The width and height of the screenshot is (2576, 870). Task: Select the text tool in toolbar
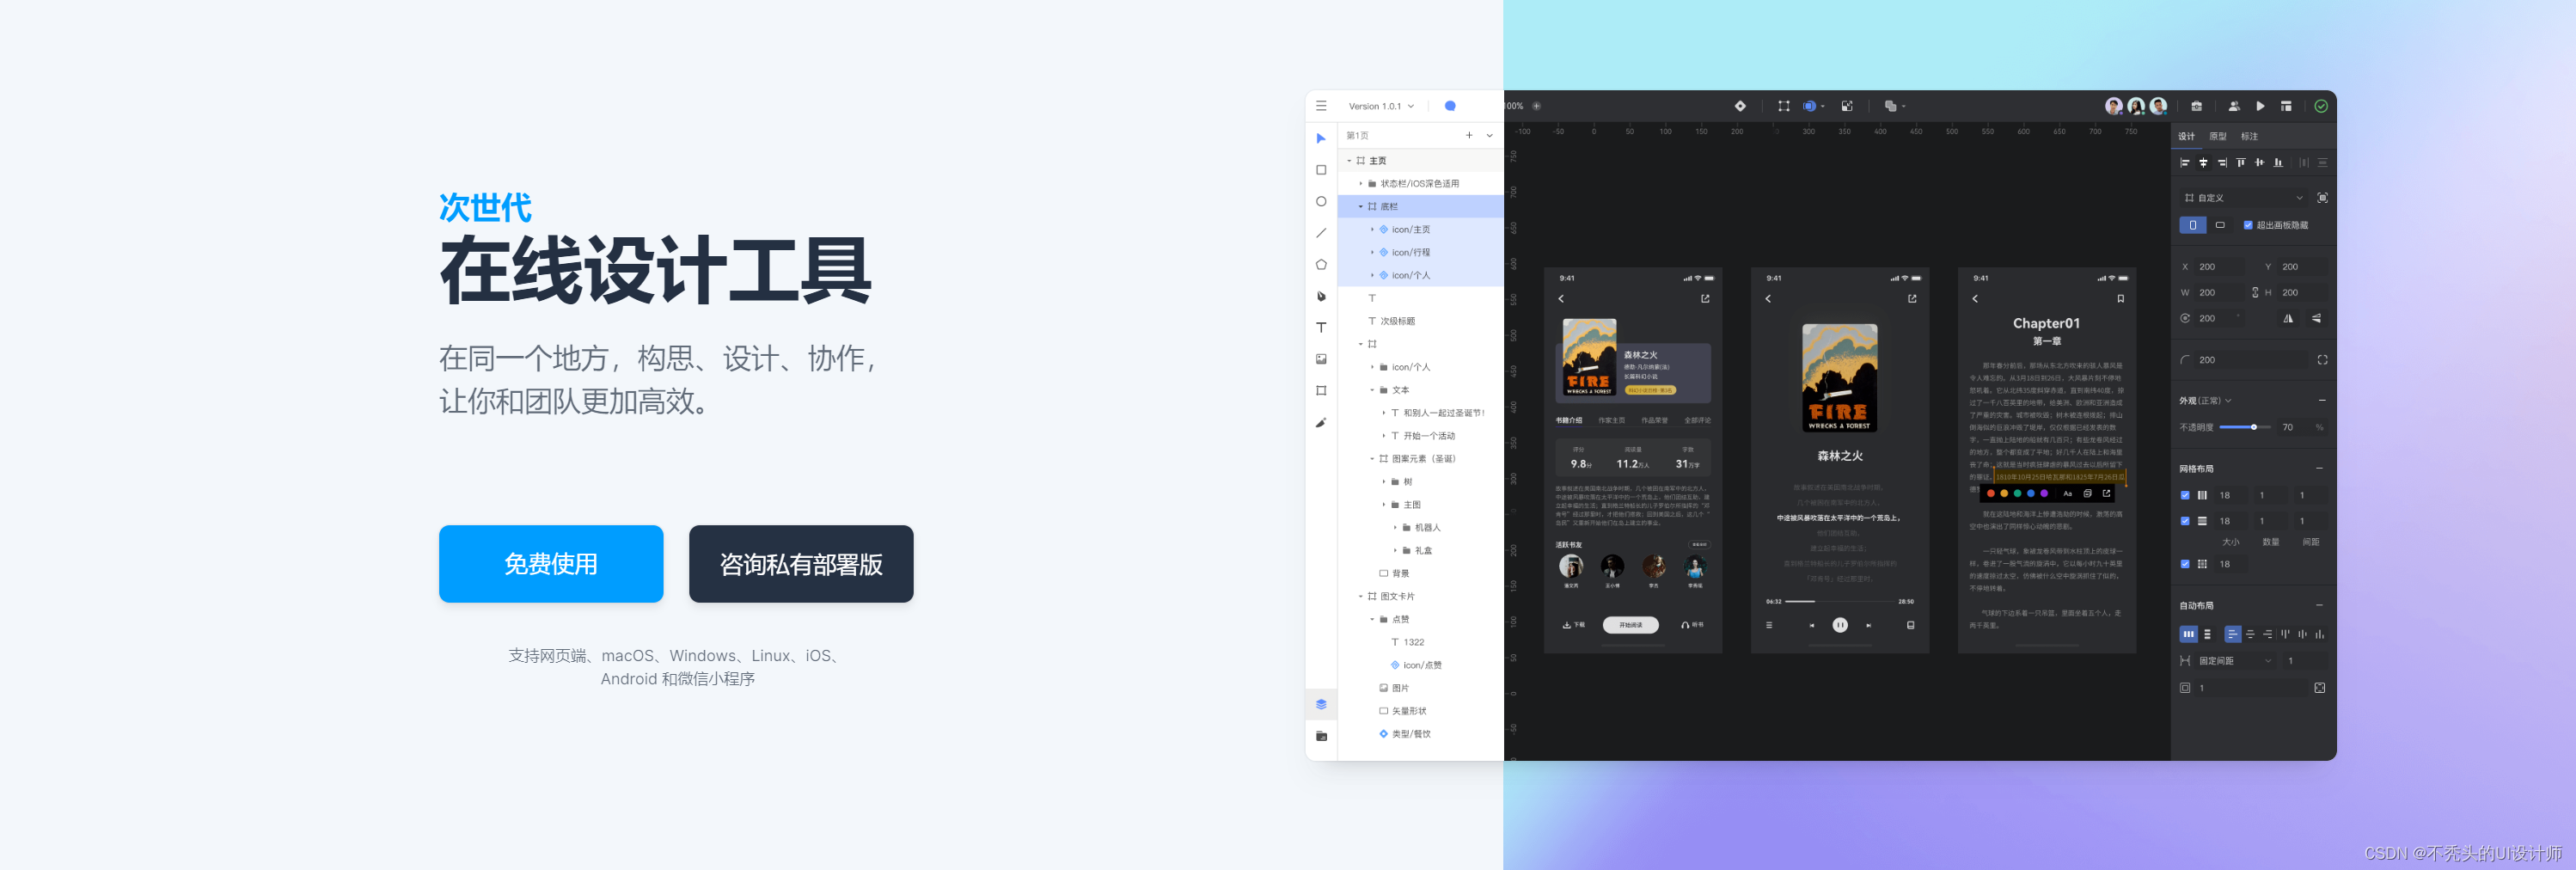(x=1321, y=328)
